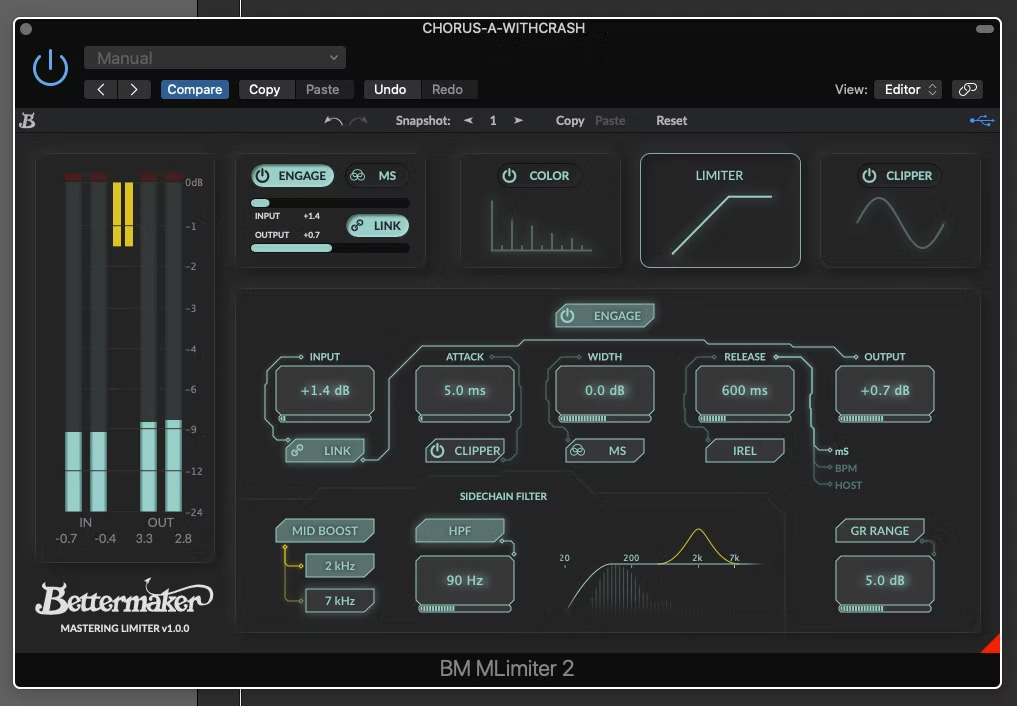The height and width of the screenshot is (706, 1017).
Task: Click the Bettermaker B logo icon
Action: 27,121
